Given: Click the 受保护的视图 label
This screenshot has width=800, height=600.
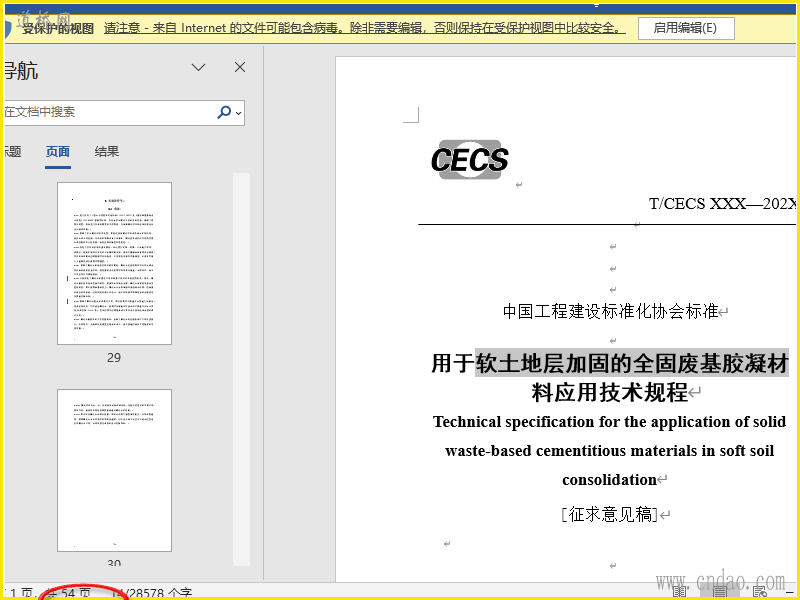Looking at the screenshot, I should (x=58, y=29).
